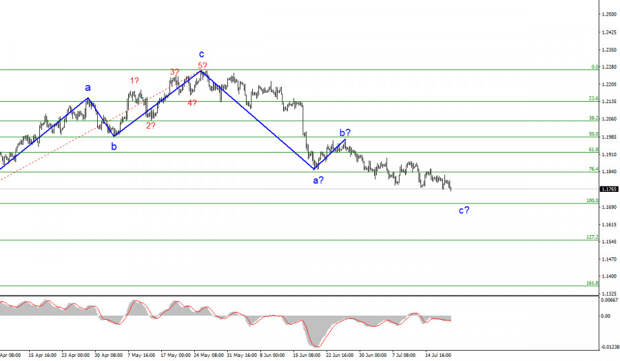
Task: Click the Fibonacci 0.0 level label
Action: [595, 67]
